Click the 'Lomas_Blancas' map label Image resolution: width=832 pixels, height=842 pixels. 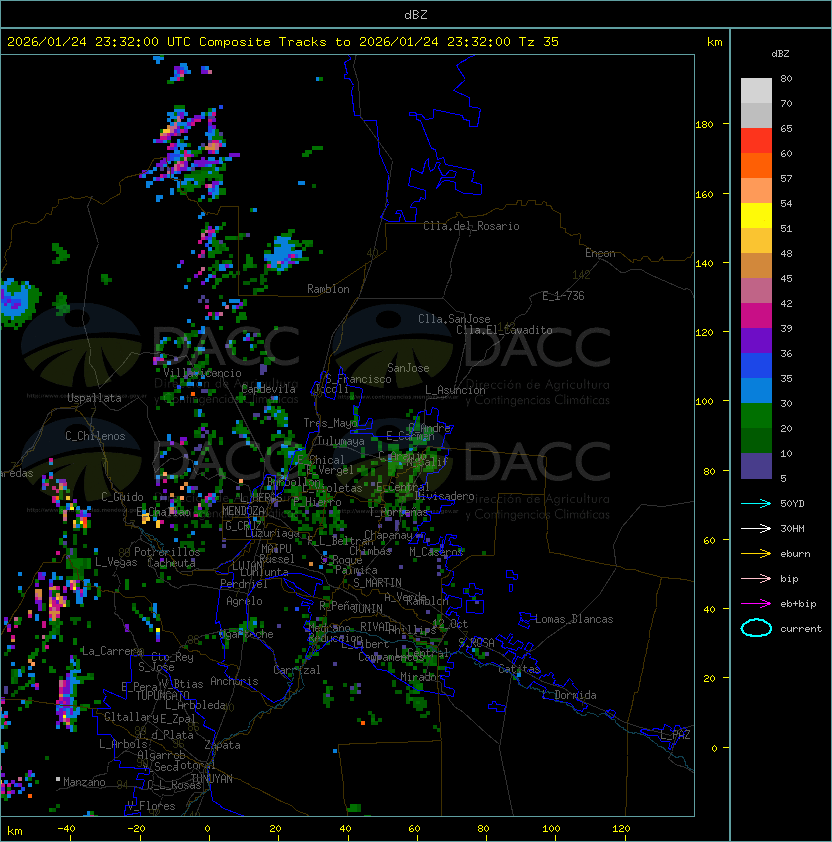pos(574,619)
